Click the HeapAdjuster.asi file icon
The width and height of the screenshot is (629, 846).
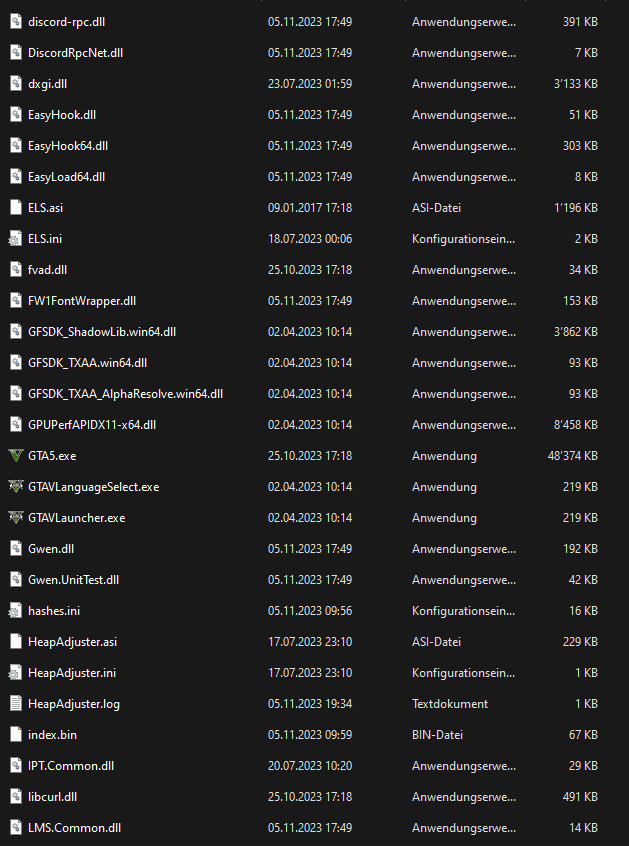coord(16,642)
